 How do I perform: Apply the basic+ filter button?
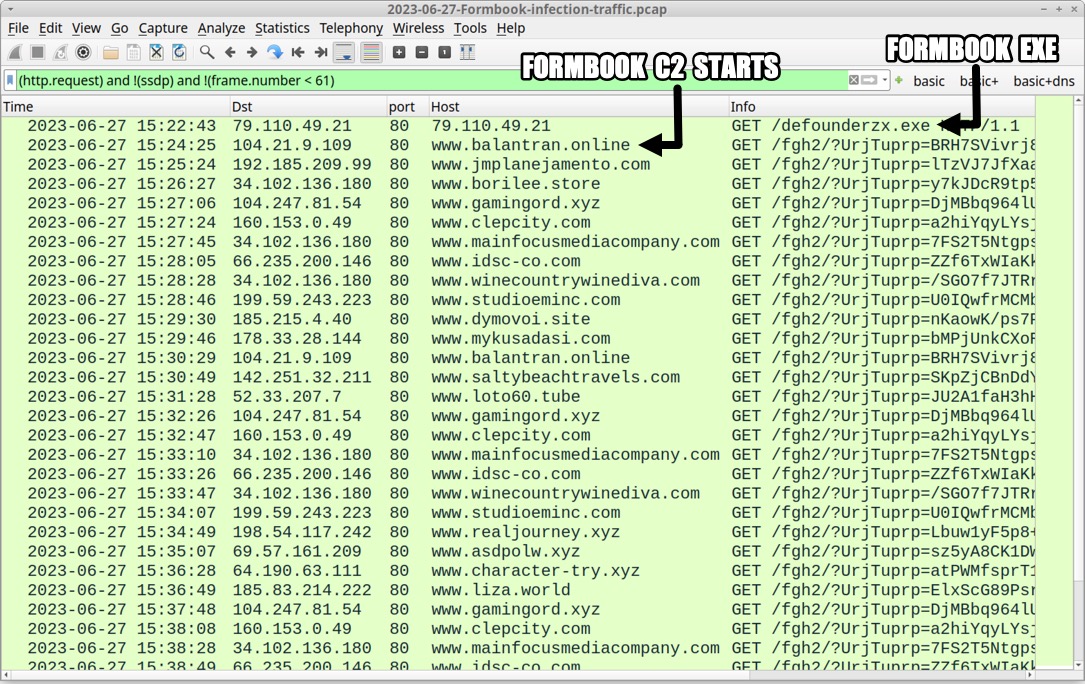pos(979,81)
